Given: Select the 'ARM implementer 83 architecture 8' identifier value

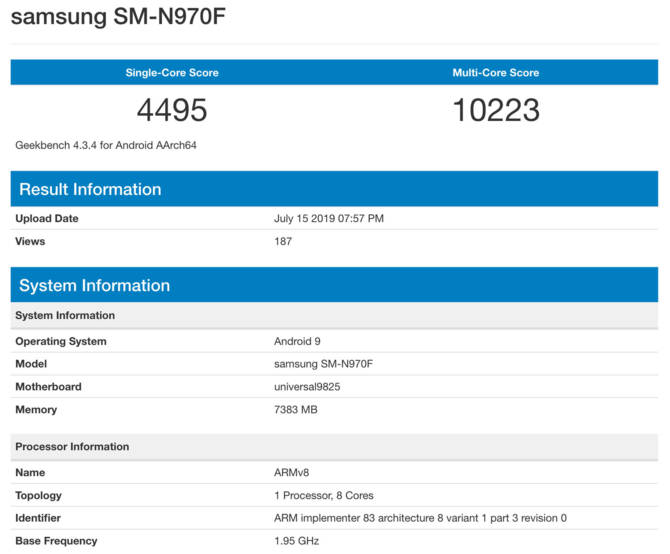Looking at the screenshot, I should tap(420, 518).
